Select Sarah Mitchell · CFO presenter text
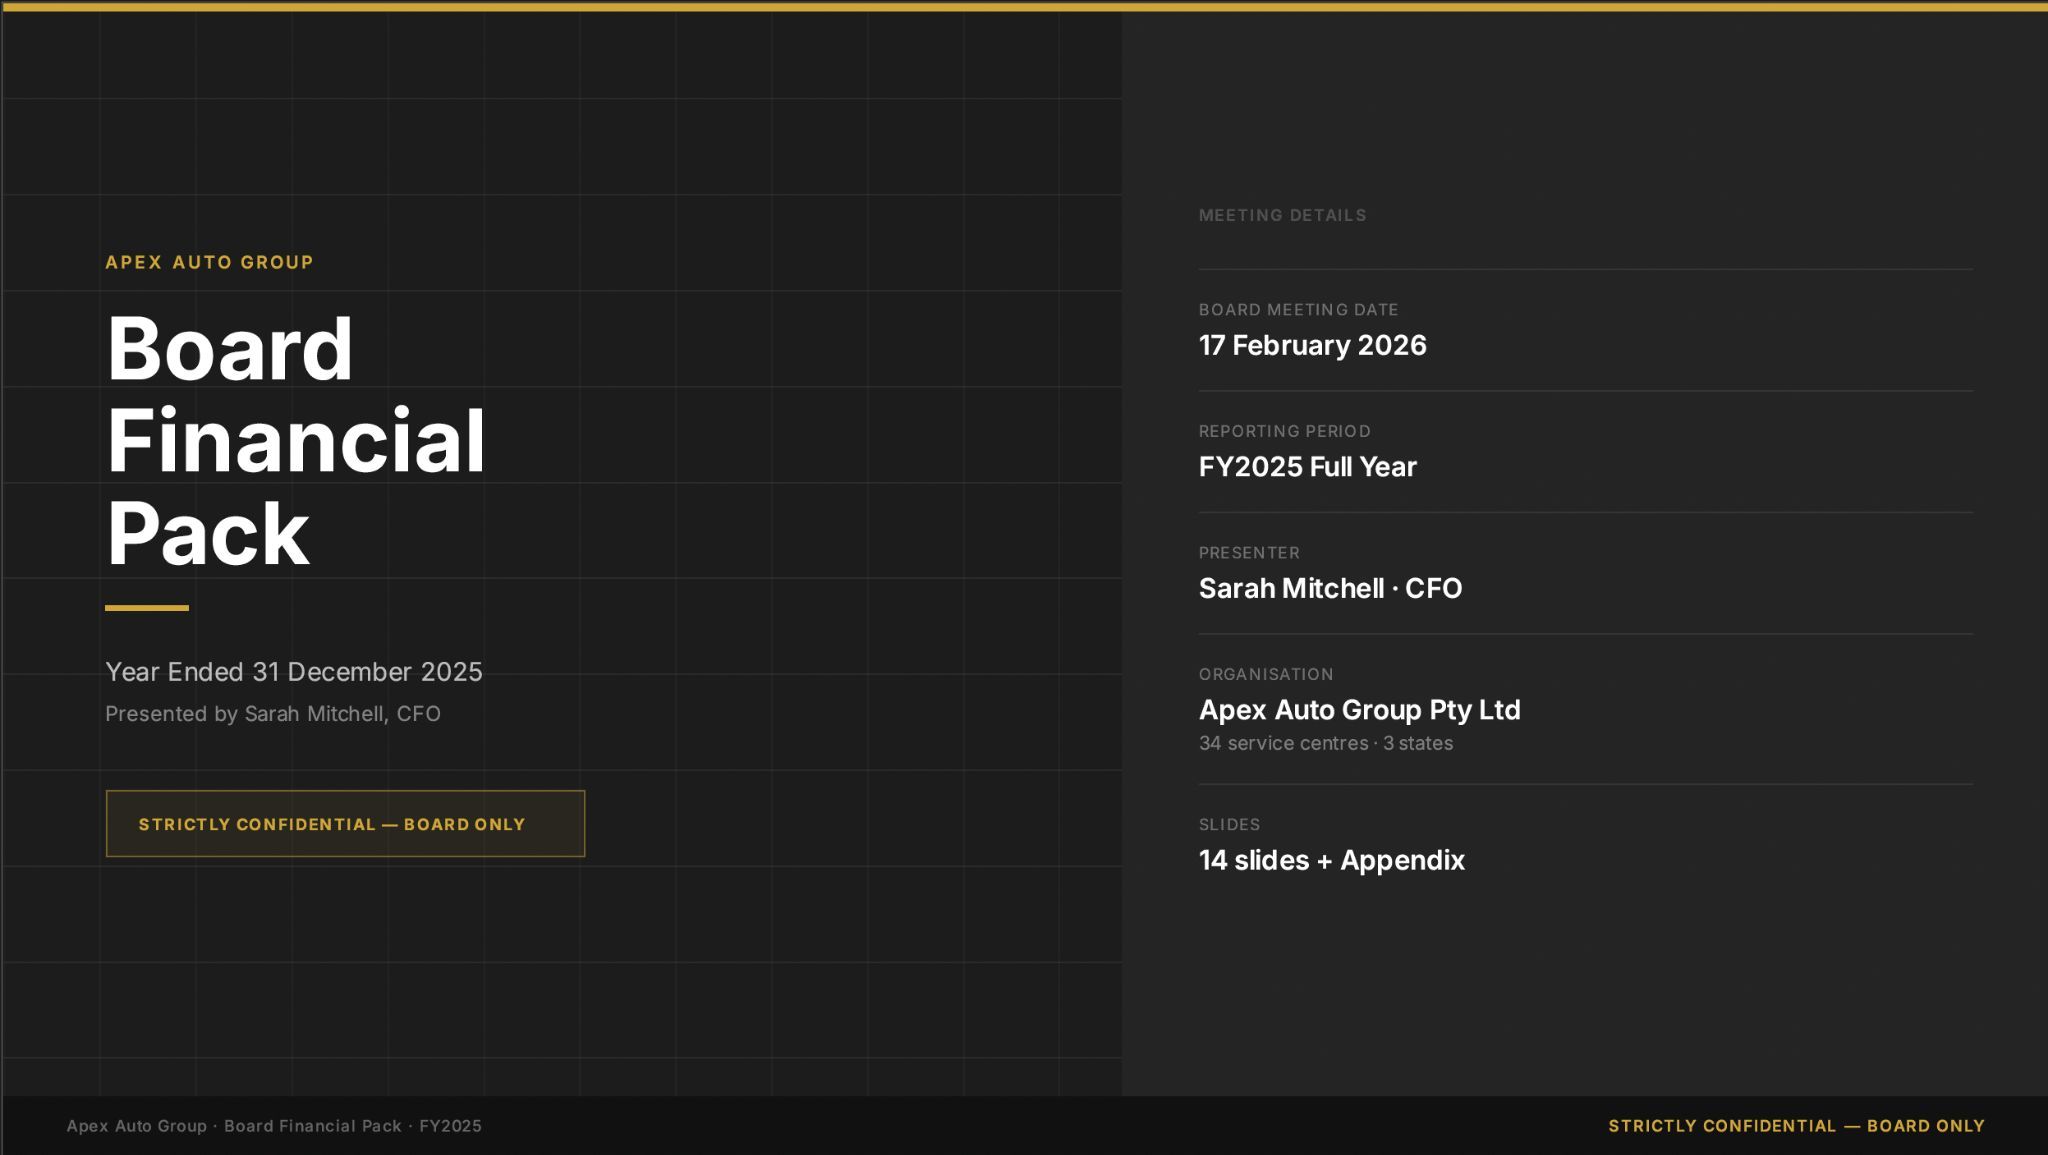This screenshot has width=2048, height=1155. [1330, 588]
